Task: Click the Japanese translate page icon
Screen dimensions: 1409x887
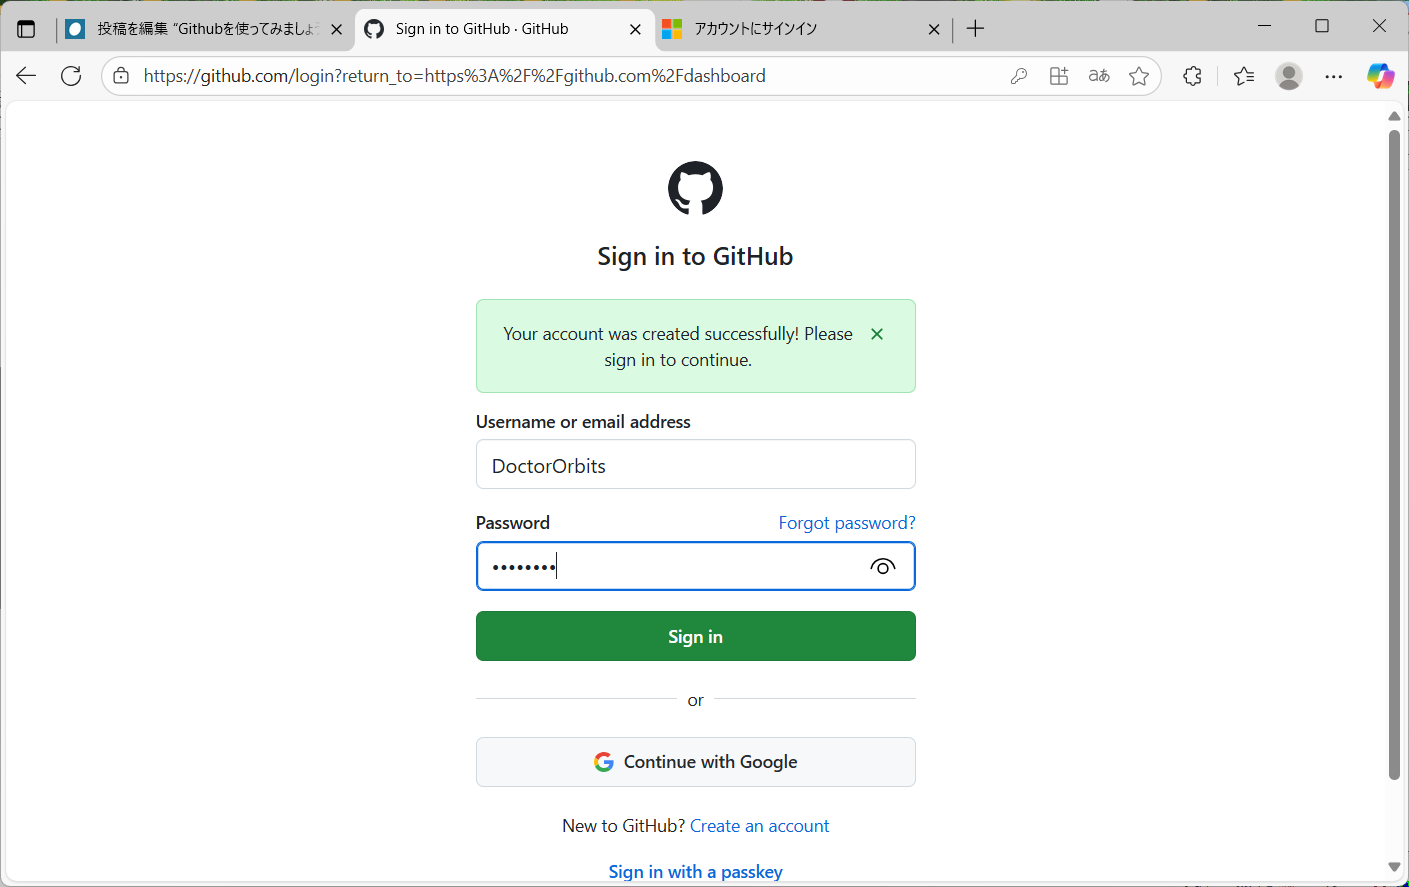Action: [x=1099, y=76]
